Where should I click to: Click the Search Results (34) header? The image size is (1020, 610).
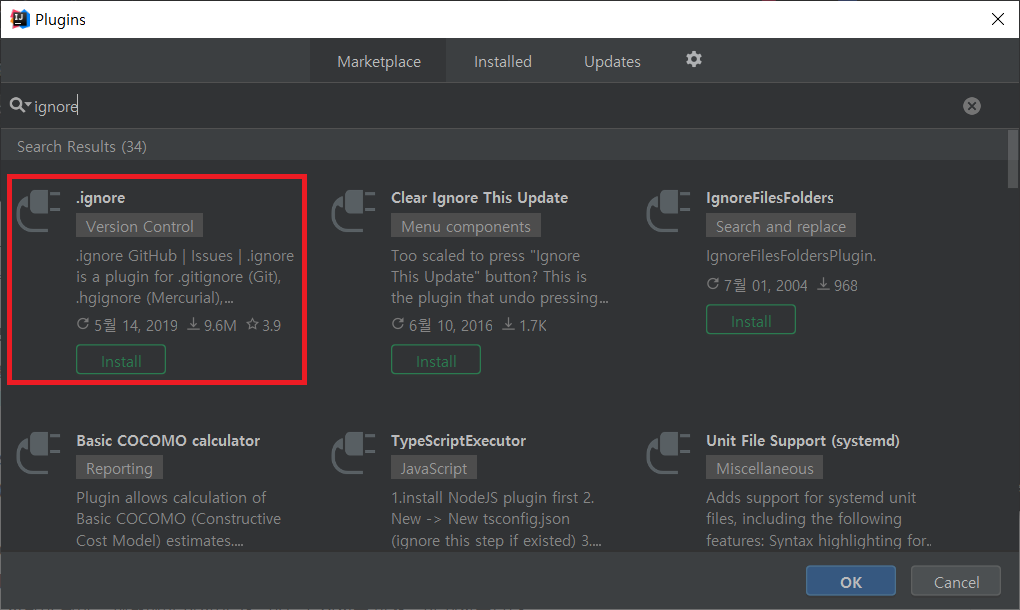coord(81,146)
